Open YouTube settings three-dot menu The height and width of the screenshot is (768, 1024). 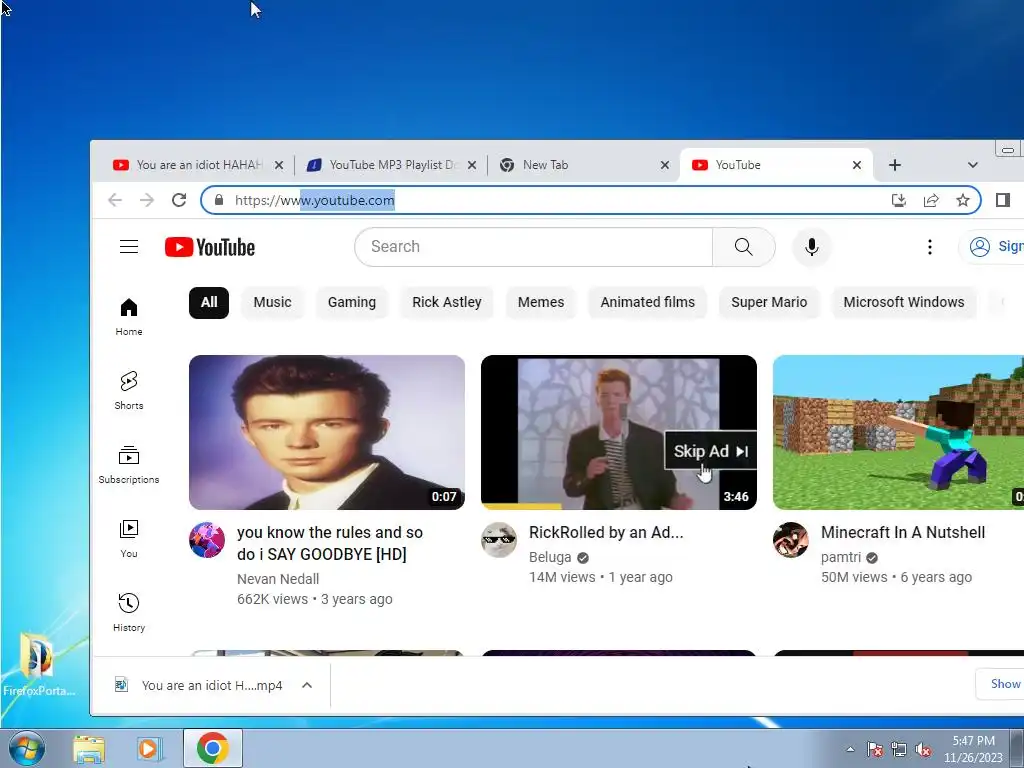click(929, 247)
